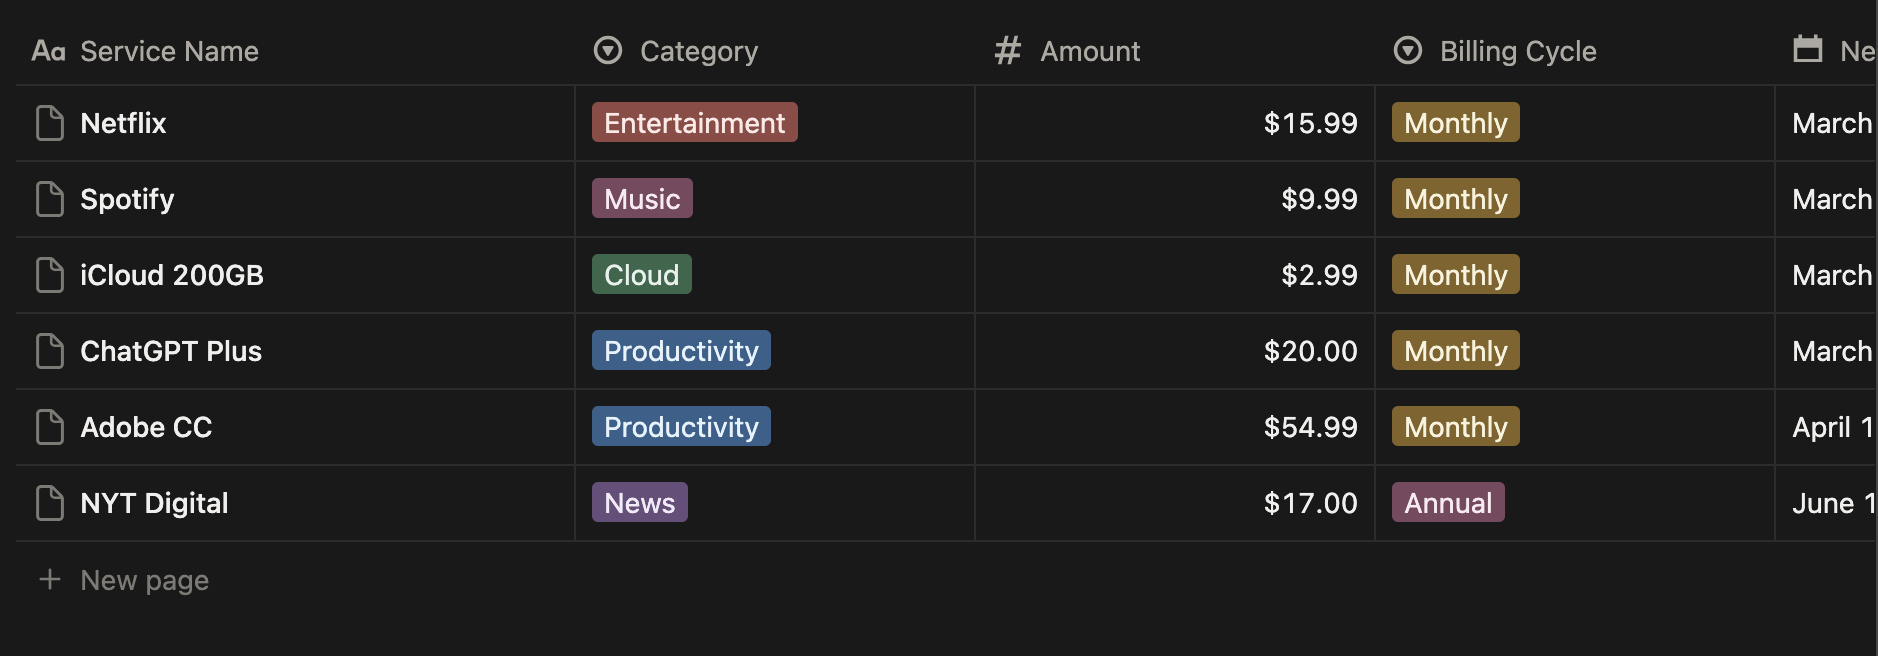Open the Category column header menu
This screenshot has height=656, width=1878.
[775, 50]
